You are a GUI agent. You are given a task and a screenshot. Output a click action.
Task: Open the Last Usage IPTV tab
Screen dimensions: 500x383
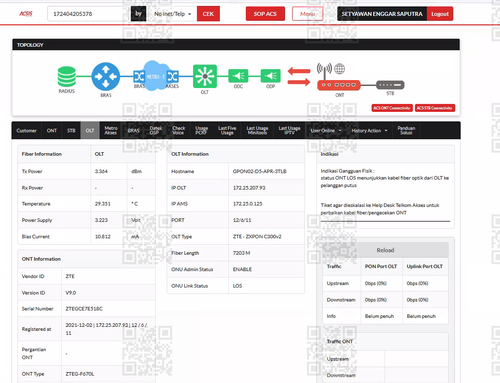(289, 130)
